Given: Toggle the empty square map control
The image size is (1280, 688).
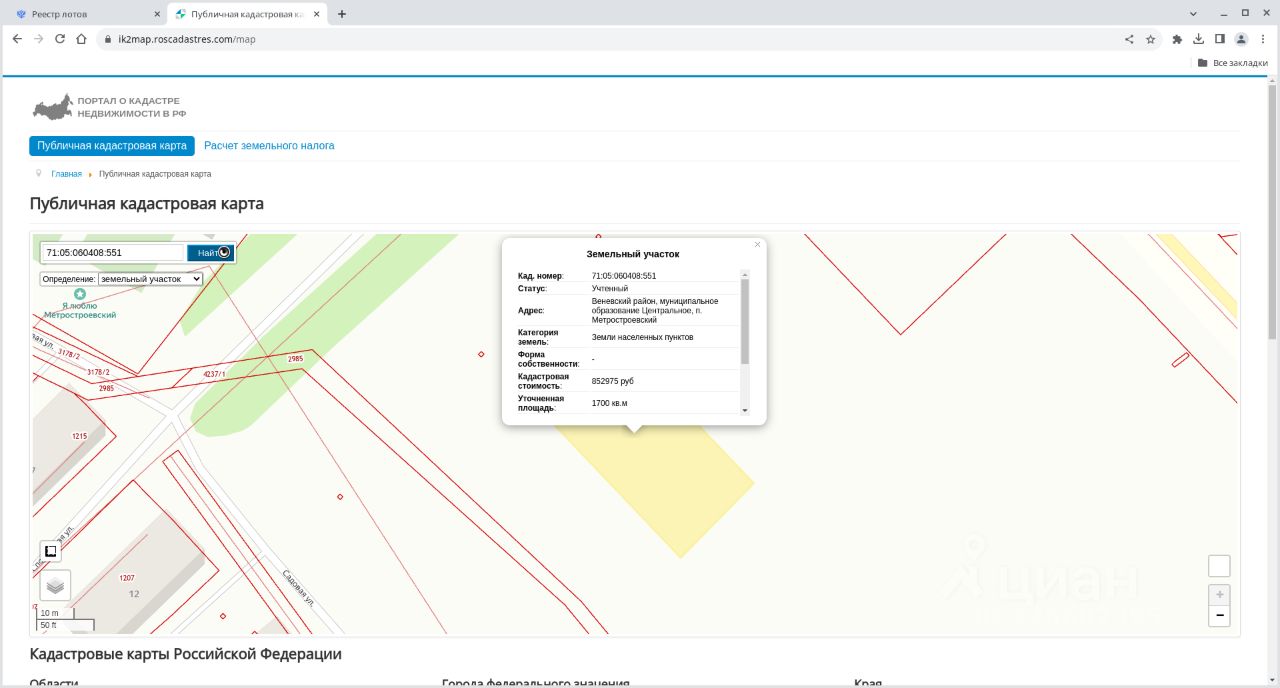Looking at the screenshot, I should pyautogui.click(x=1219, y=566).
